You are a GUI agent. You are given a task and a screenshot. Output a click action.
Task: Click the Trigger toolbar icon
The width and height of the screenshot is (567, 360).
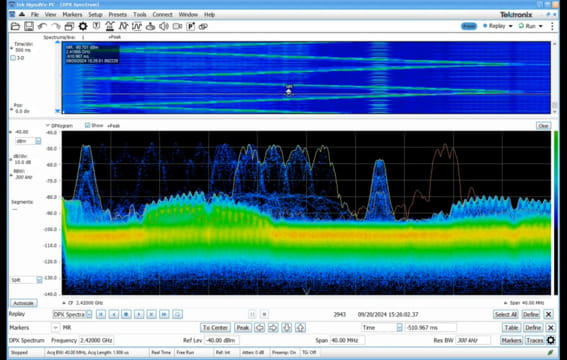[96, 26]
